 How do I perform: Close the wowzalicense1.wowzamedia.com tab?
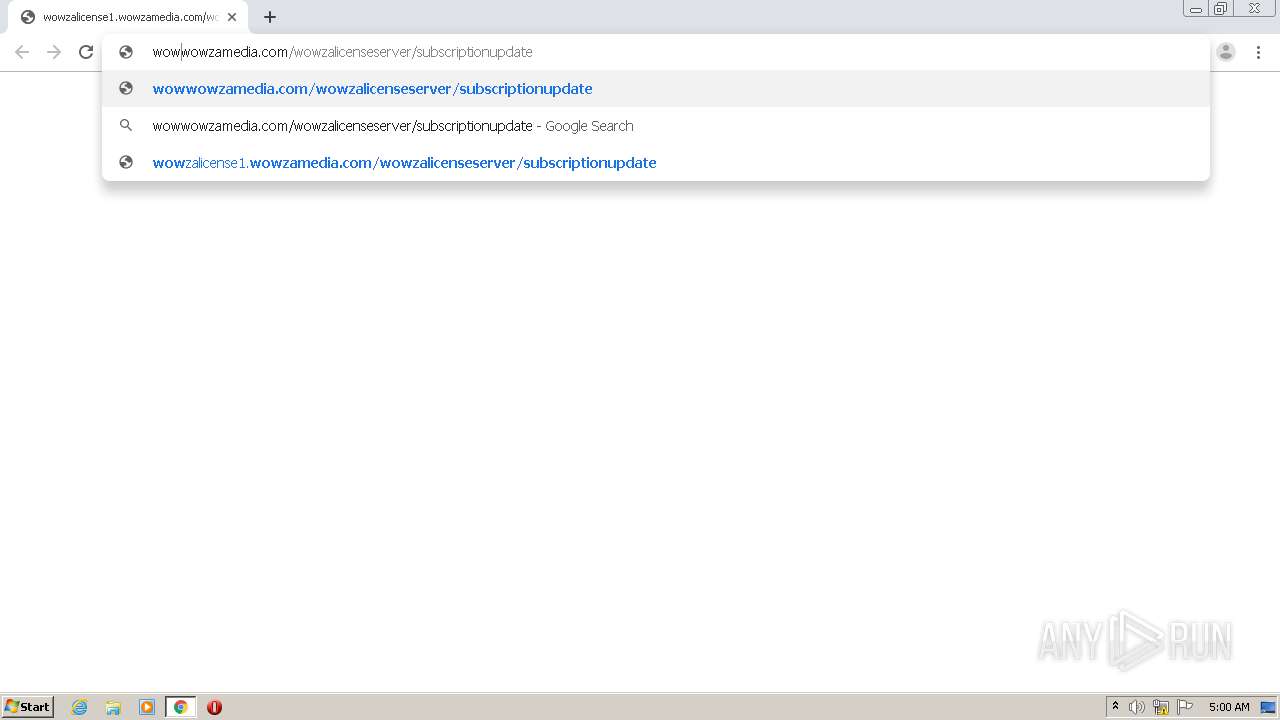point(232,17)
